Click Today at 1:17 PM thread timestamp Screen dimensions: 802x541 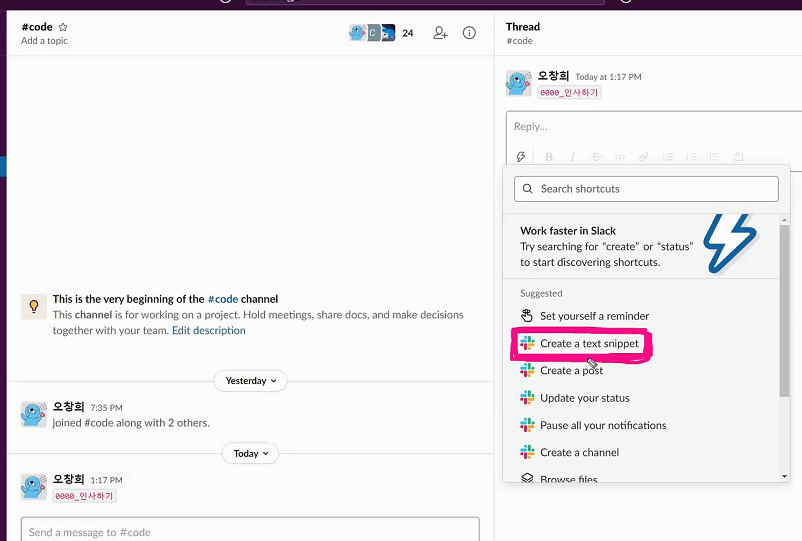608,77
